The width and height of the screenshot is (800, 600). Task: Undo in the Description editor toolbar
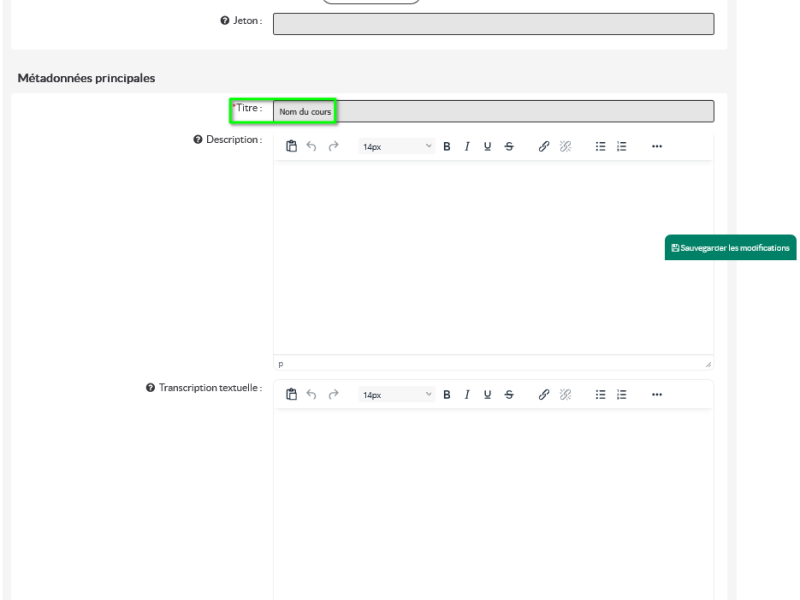(311, 146)
